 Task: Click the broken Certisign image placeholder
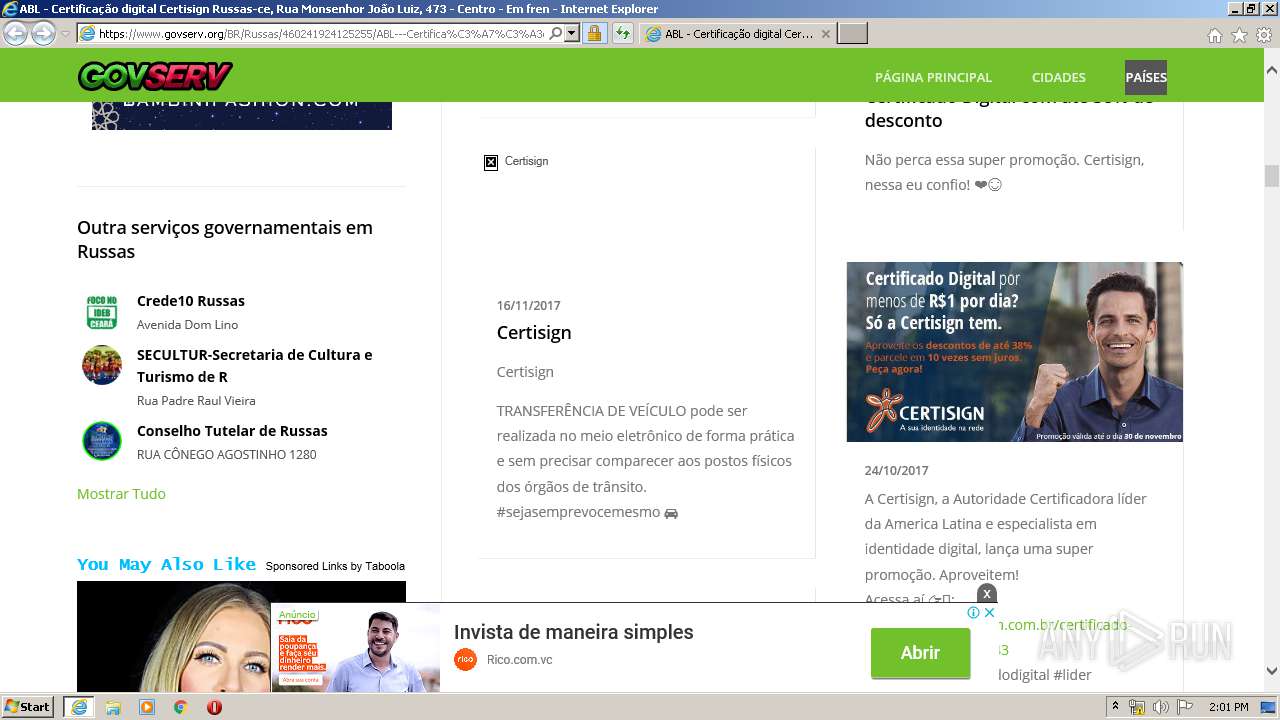[x=491, y=162]
